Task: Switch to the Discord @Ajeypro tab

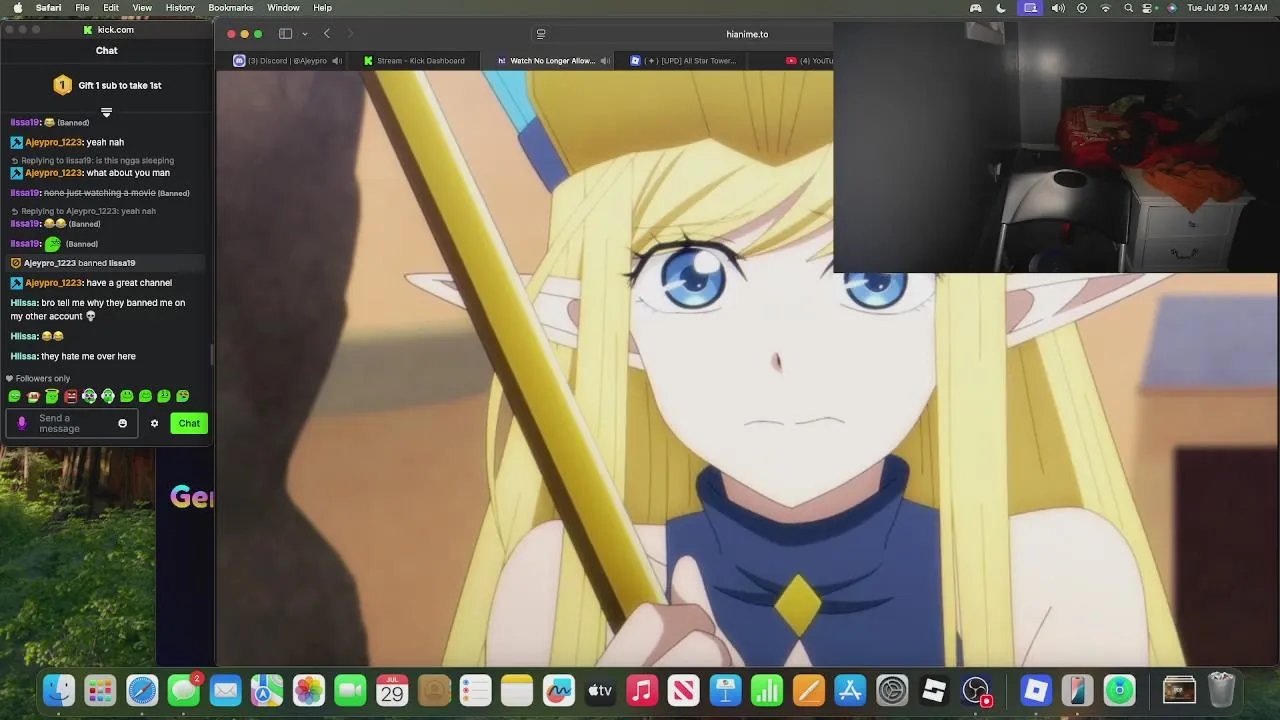Action: pyautogui.click(x=281, y=61)
